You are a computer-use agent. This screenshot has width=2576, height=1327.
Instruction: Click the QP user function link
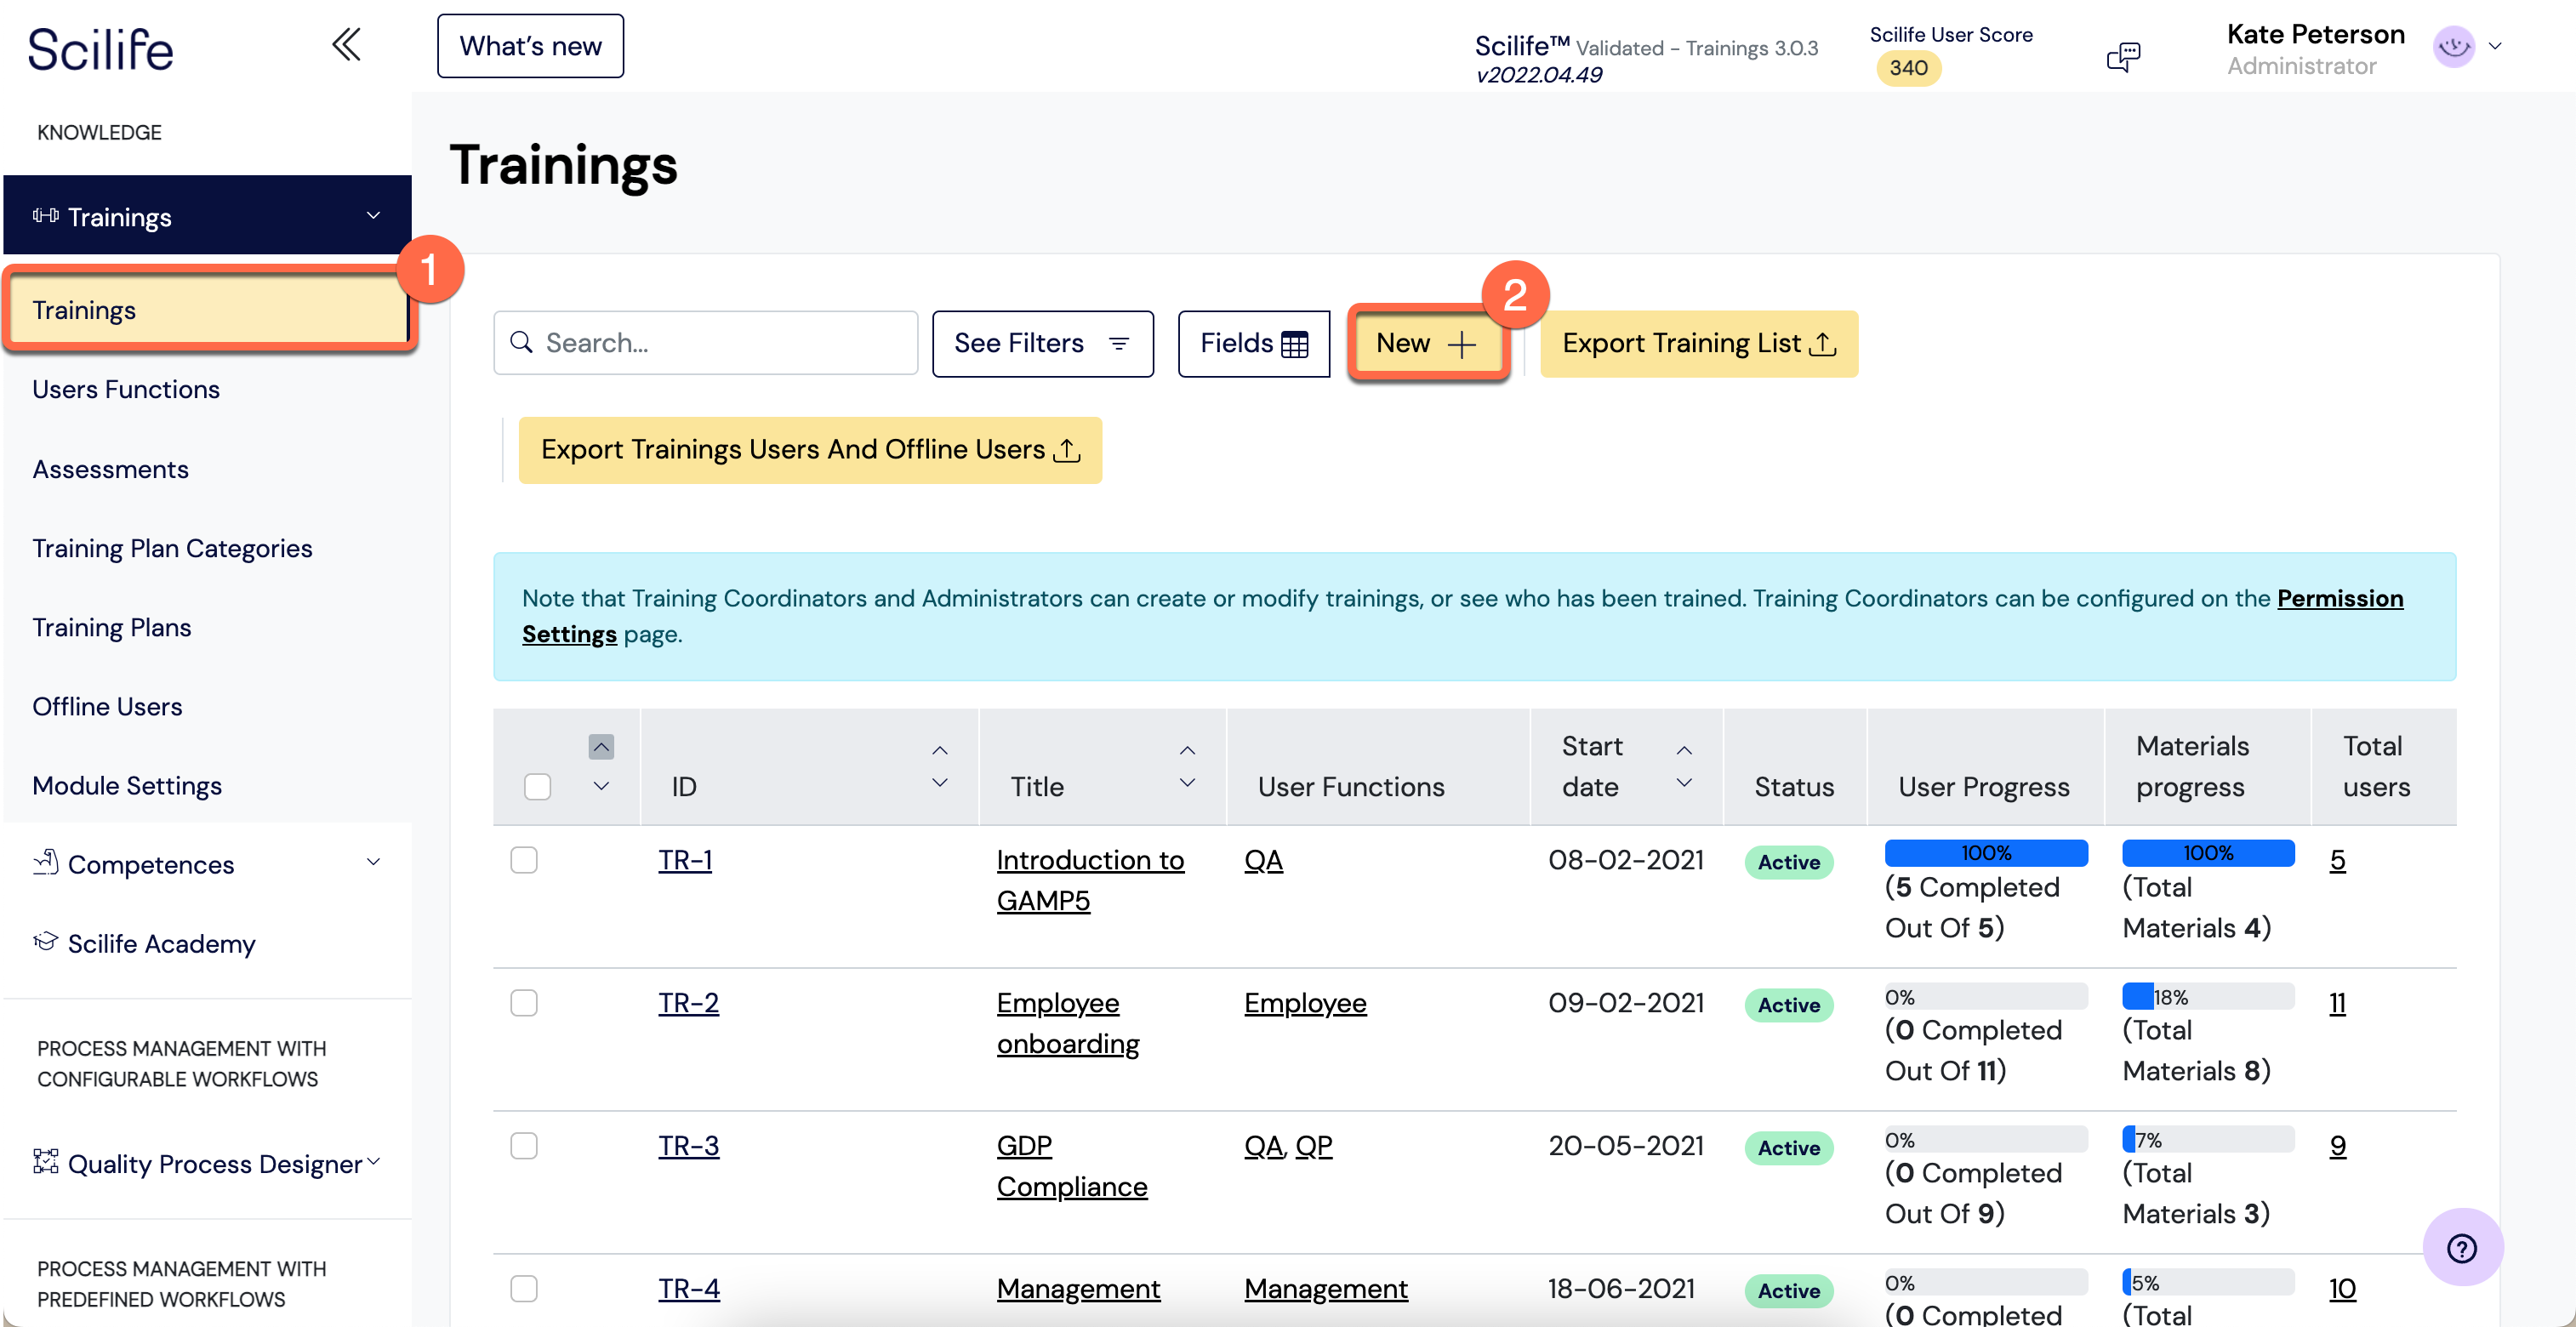(1314, 1146)
